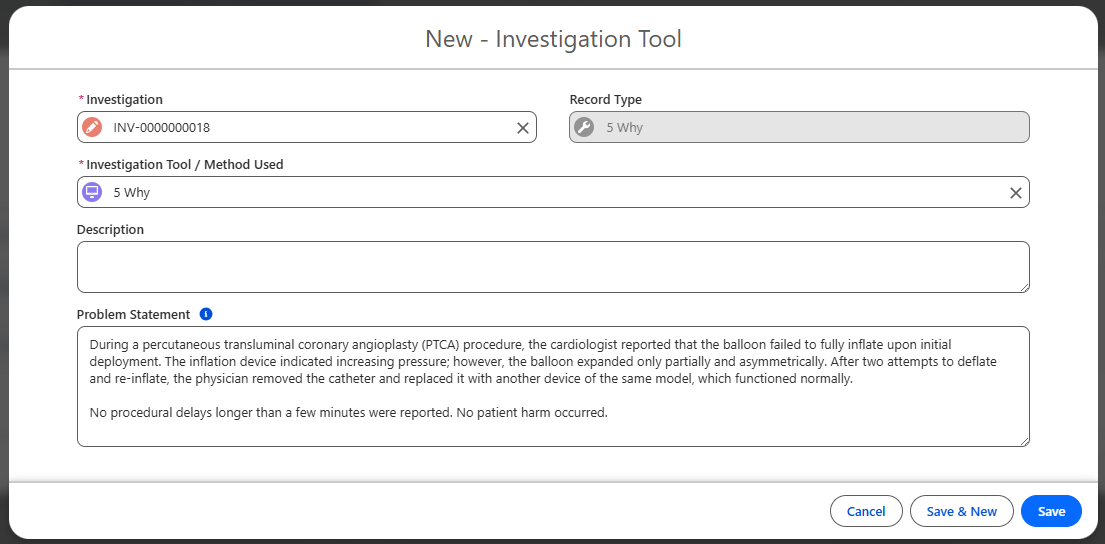
Task: Click the Description field label
Action: (x=110, y=230)
